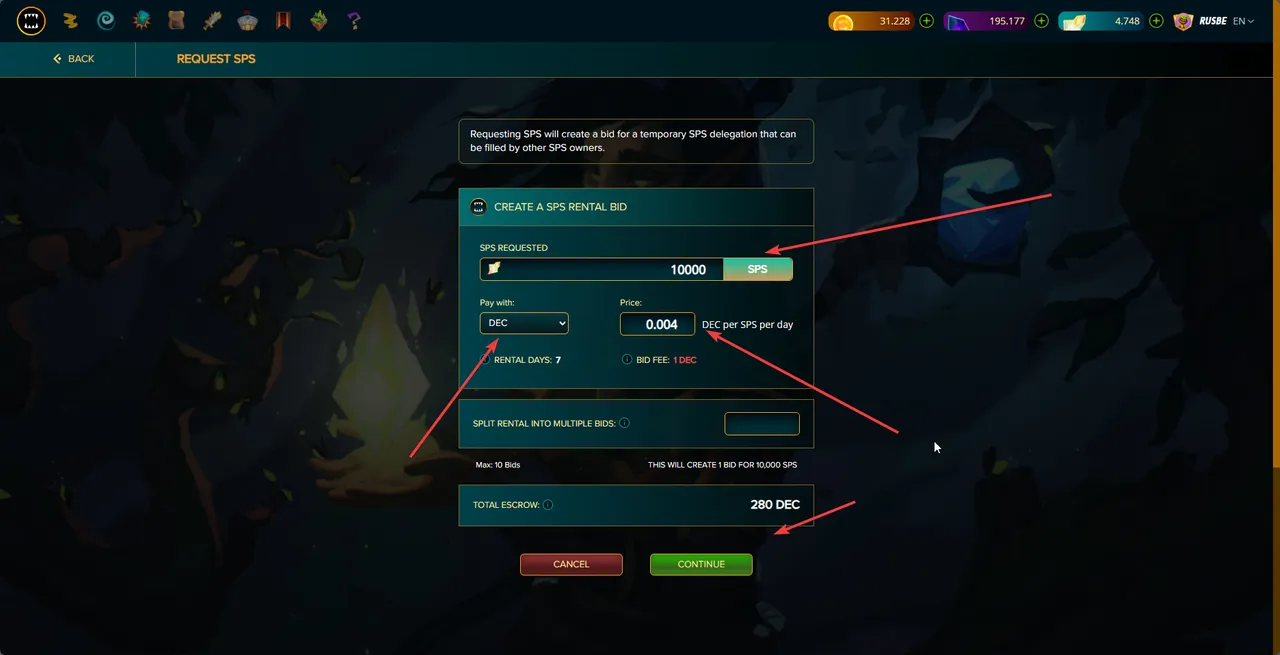Click the price per SPS input field
The image size is (1280, 655).
click(657, 324)
